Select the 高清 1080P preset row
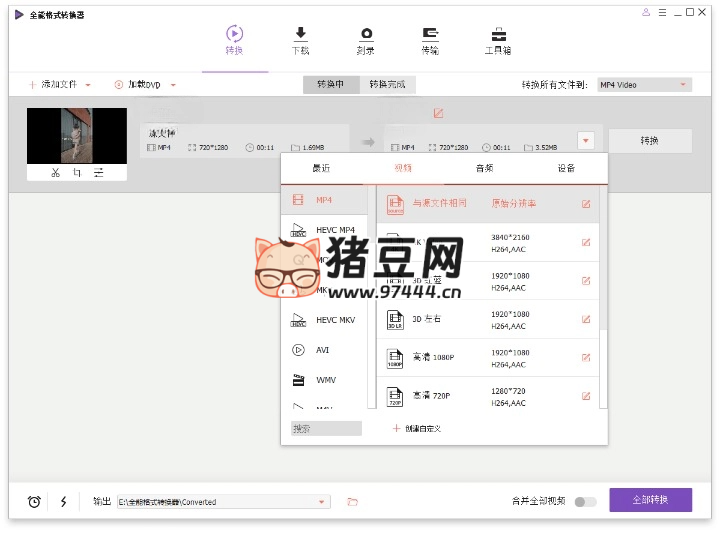Image resolution: width=720 pixels, height=533 pixels. pos(488,358)
